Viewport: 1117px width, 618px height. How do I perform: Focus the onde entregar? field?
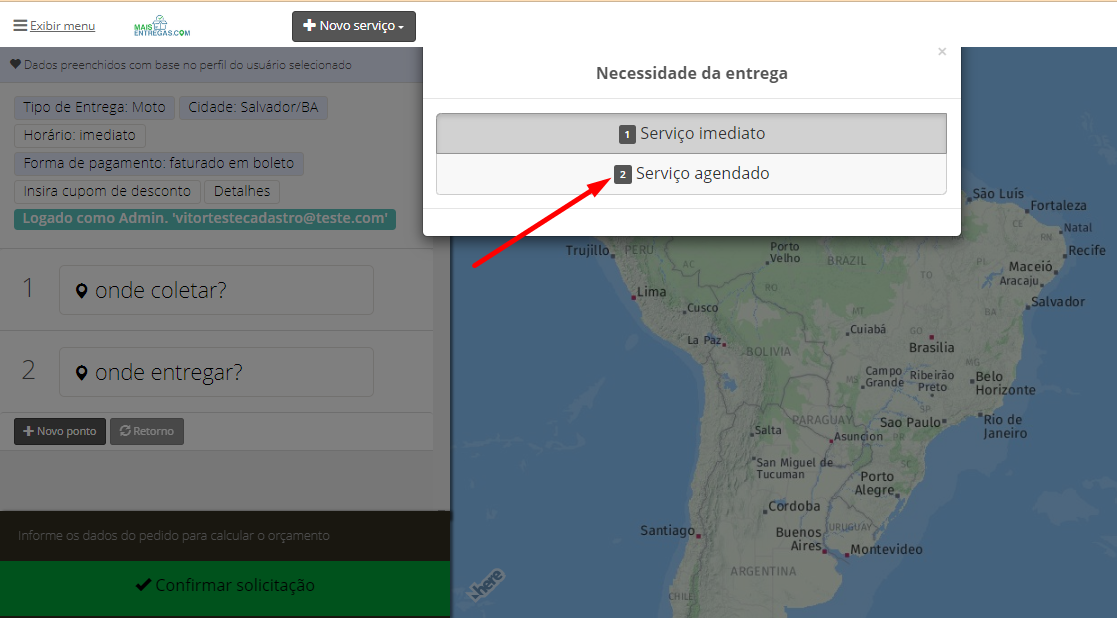tap(217, 372)
